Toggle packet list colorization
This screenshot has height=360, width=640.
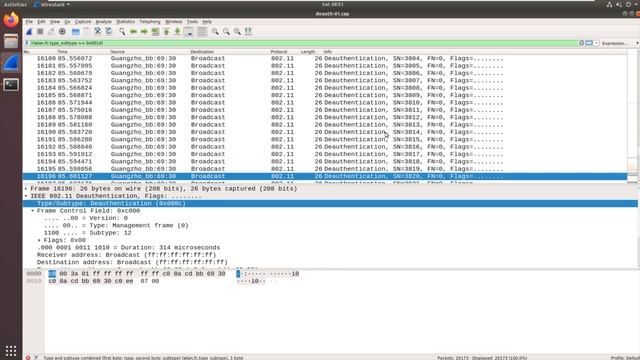coord(202,31)
